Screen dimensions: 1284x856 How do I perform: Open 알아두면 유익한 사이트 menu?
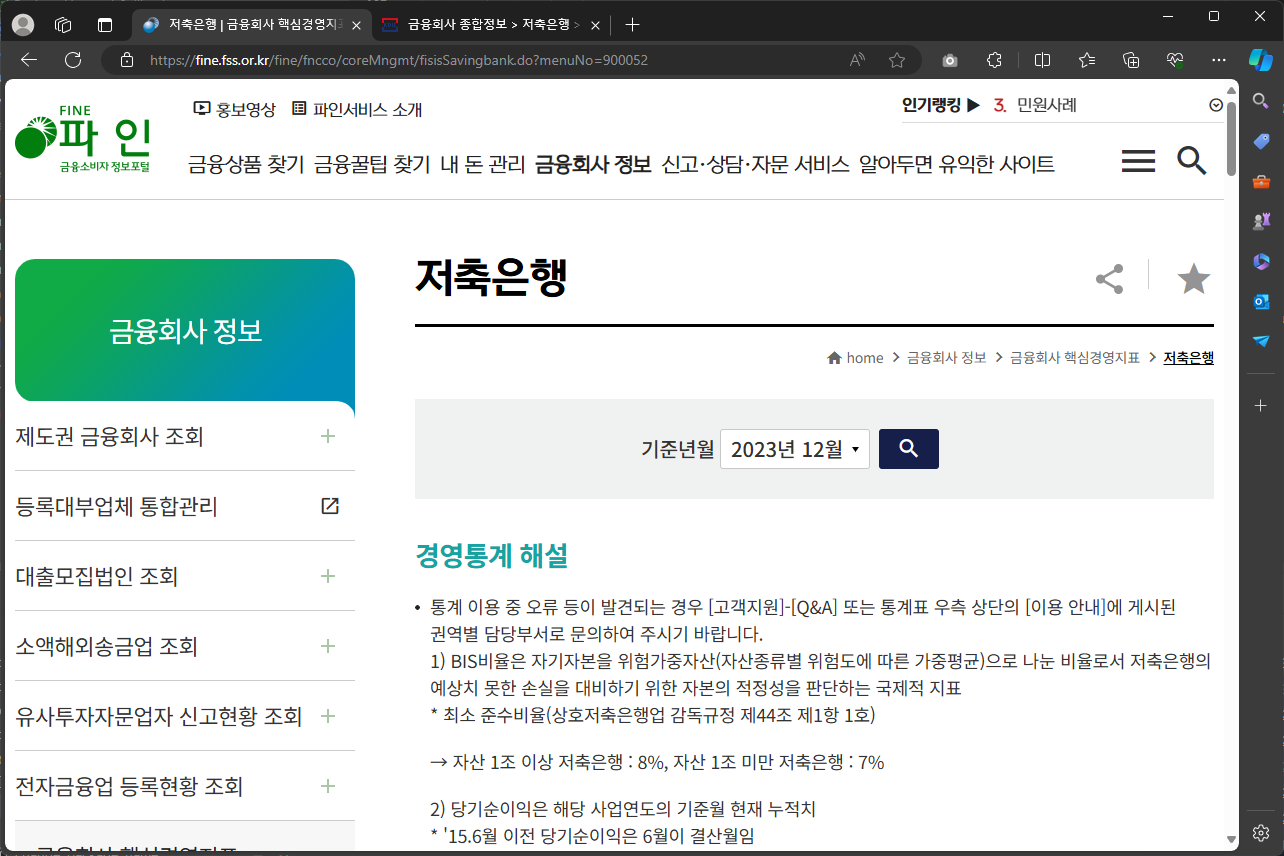[957, 164]
